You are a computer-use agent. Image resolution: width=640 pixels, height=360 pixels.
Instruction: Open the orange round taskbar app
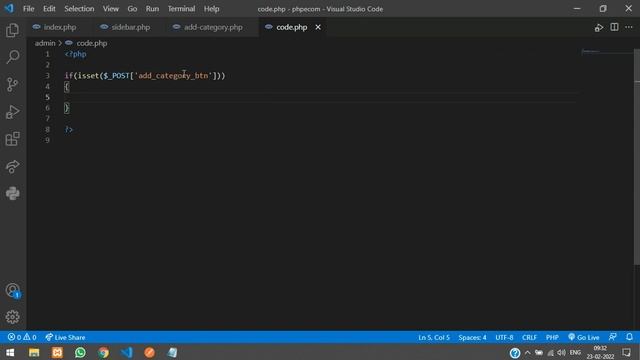149,352
